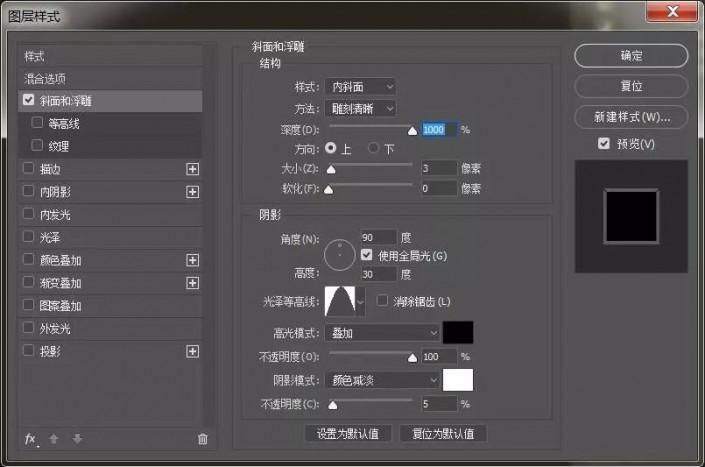Viewport: 705px width, 467px height.
Task: Open the 方法 雕刻清晰 dropdown
Action: [x=360, y=109]
